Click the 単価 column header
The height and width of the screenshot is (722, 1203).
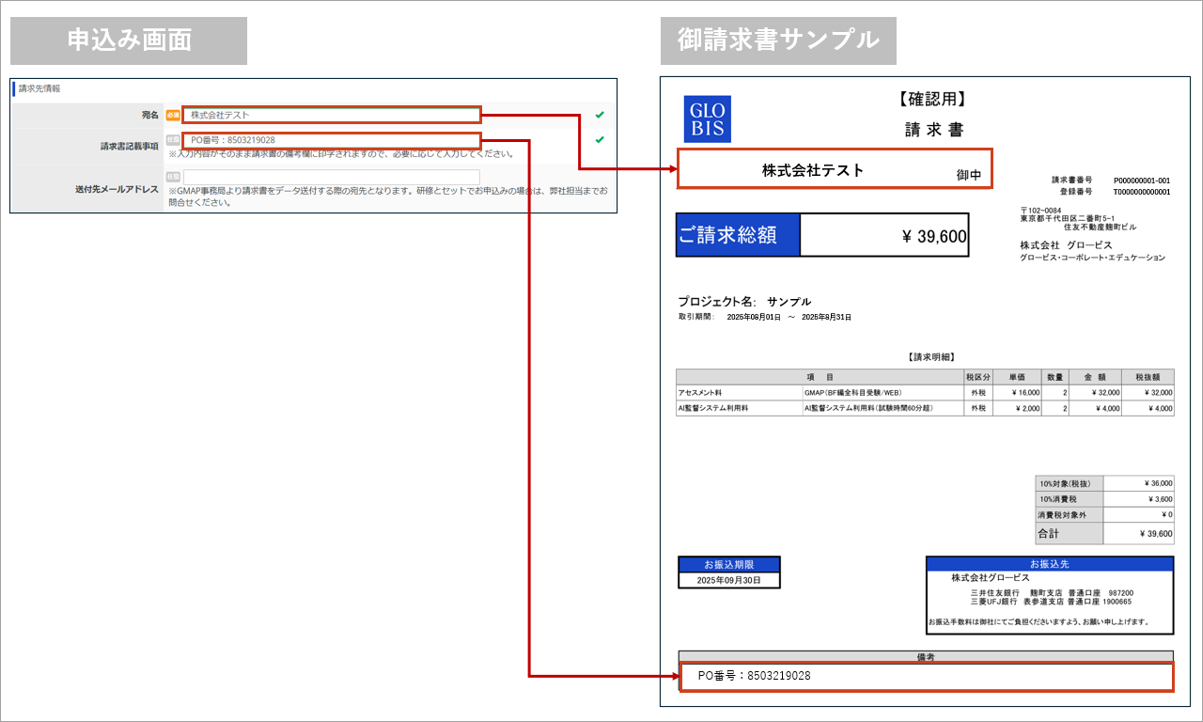point(1018,377)
